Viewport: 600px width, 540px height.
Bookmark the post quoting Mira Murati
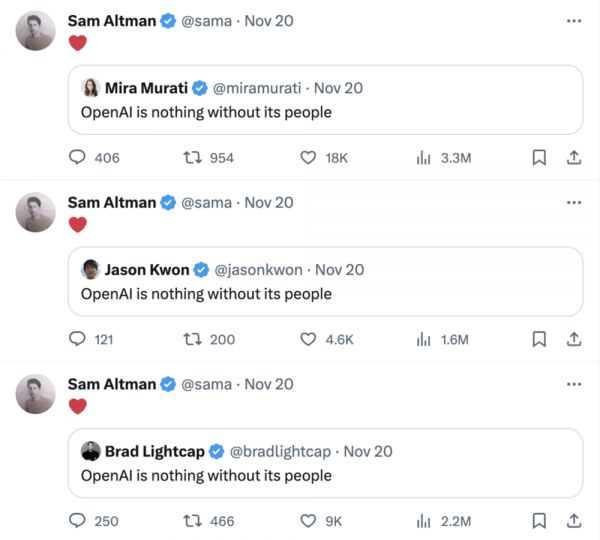(539, 157)
